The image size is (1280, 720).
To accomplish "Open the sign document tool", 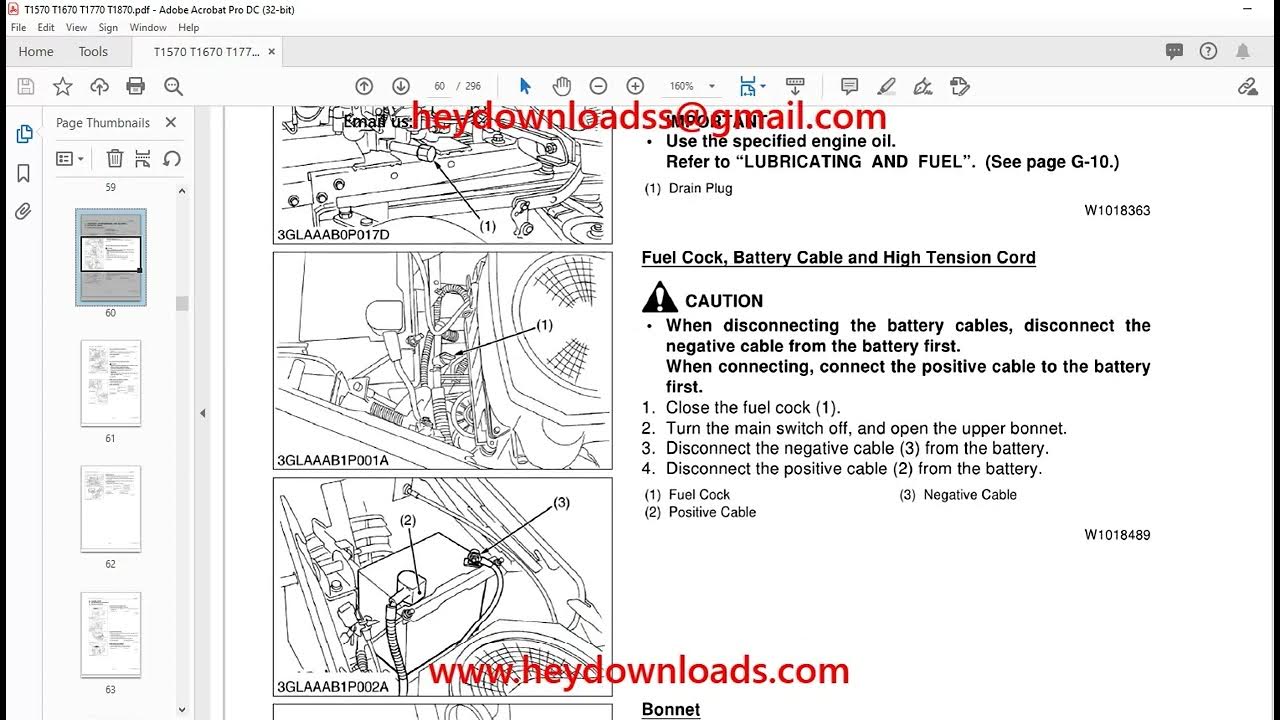I will tap(923, 86).
